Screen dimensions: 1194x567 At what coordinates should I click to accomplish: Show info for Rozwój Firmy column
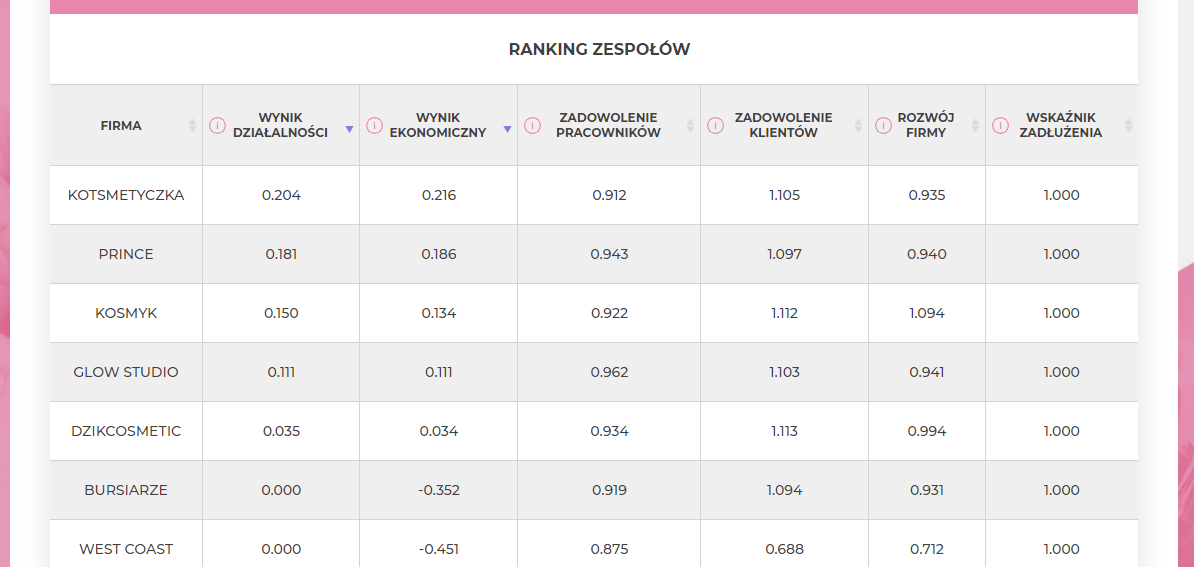pyautogui.click(x=883, y=126)
